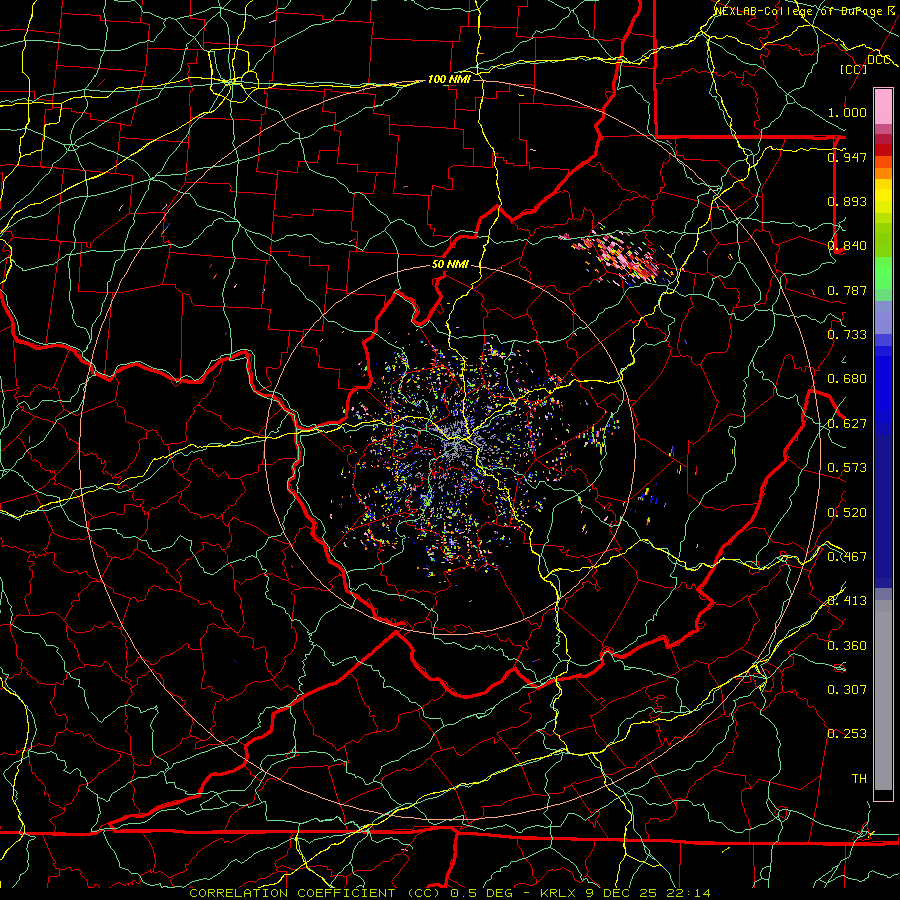This screenshot has width=900, height=900.
Task: Click the 0.467 value on color scale
Action: click(x=847, y=557)
